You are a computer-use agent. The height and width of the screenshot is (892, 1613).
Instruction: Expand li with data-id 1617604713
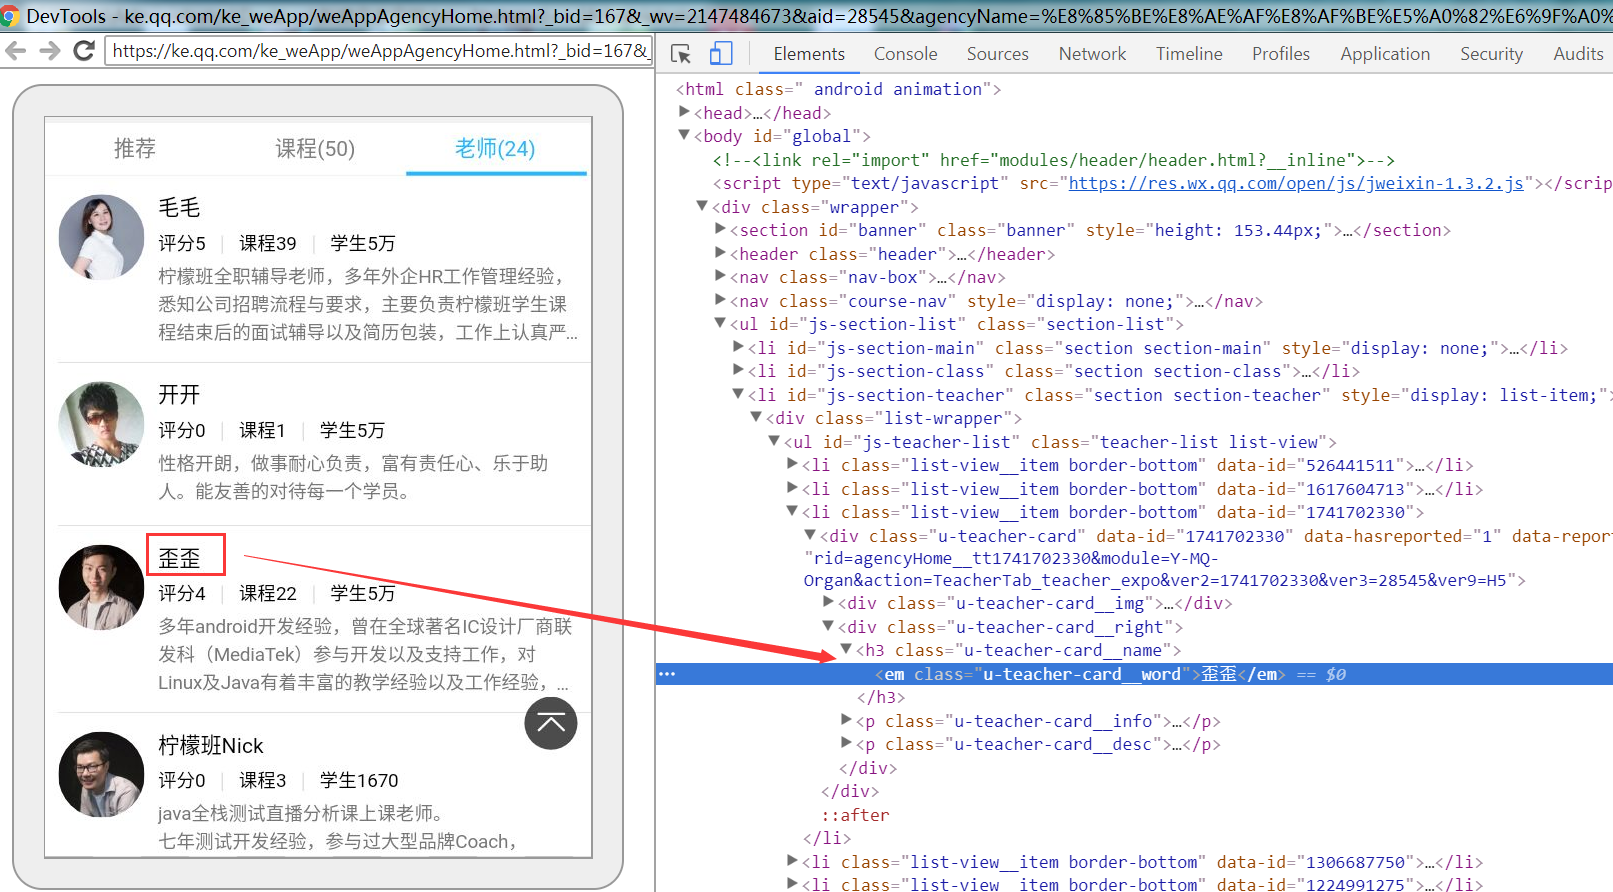(x=792, y=488)
